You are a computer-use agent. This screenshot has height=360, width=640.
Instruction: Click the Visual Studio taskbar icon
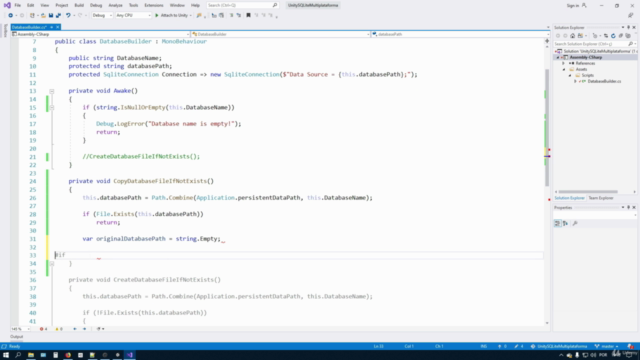click(x=130, y=355)
